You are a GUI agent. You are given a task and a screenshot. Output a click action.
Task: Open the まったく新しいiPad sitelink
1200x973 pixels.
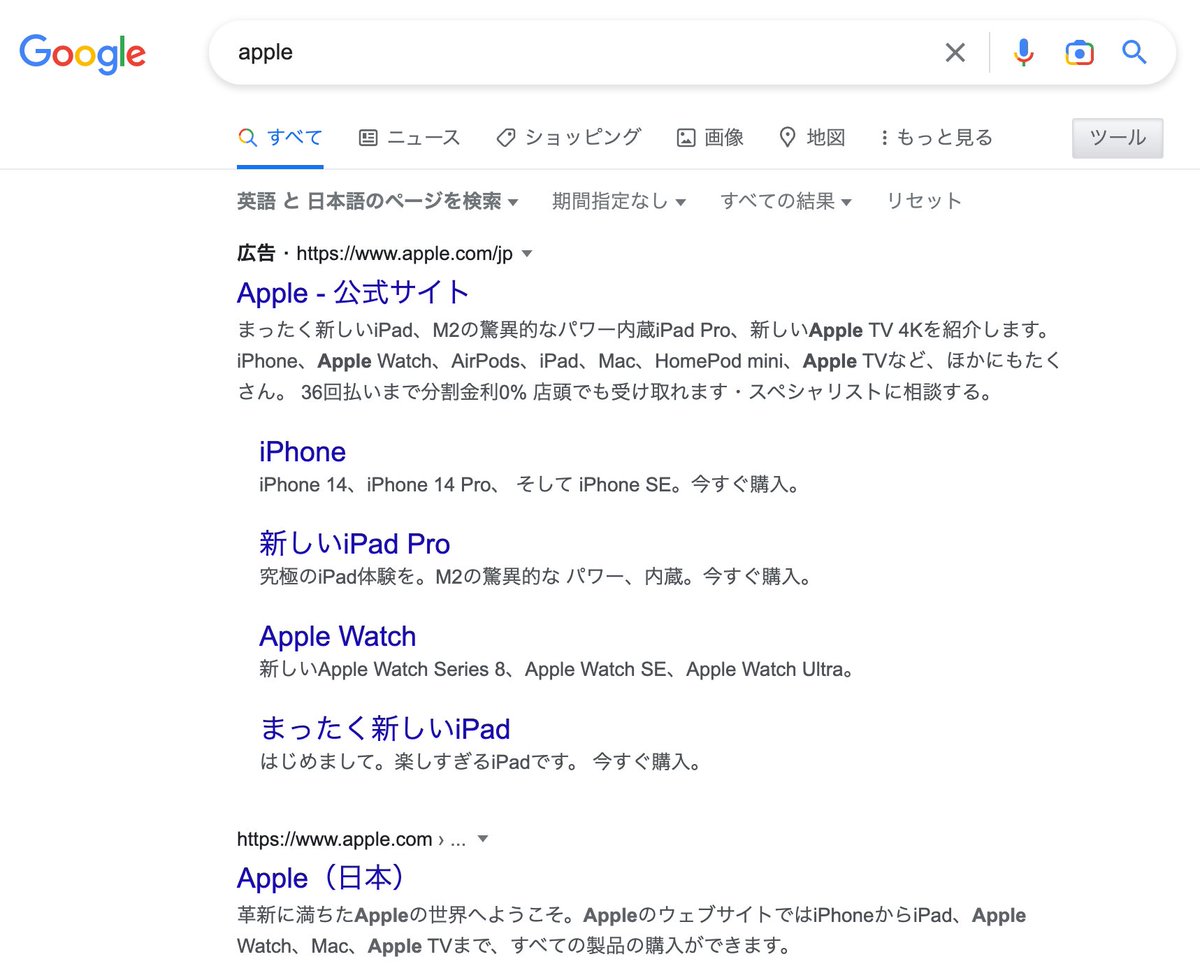coord(385,728)
